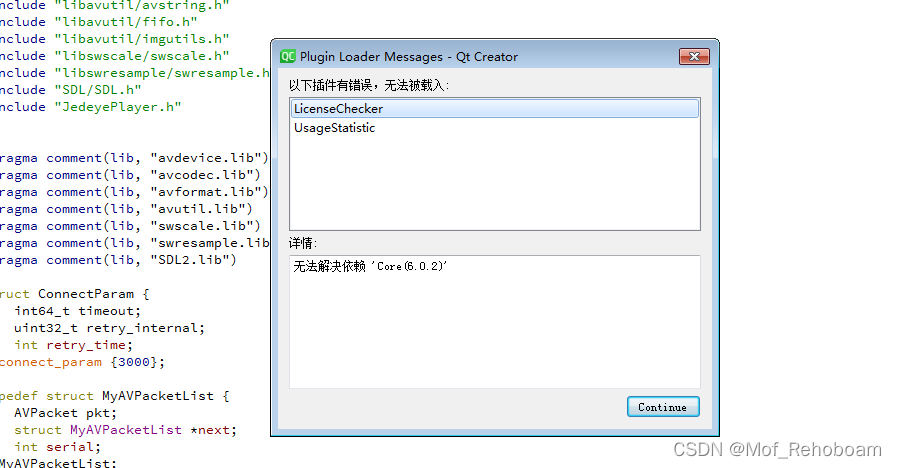Viewport: 897px width, 468px height.
Task: Click the "libswscale/swscale.h" include line
Action: click(x=114, y=56)
